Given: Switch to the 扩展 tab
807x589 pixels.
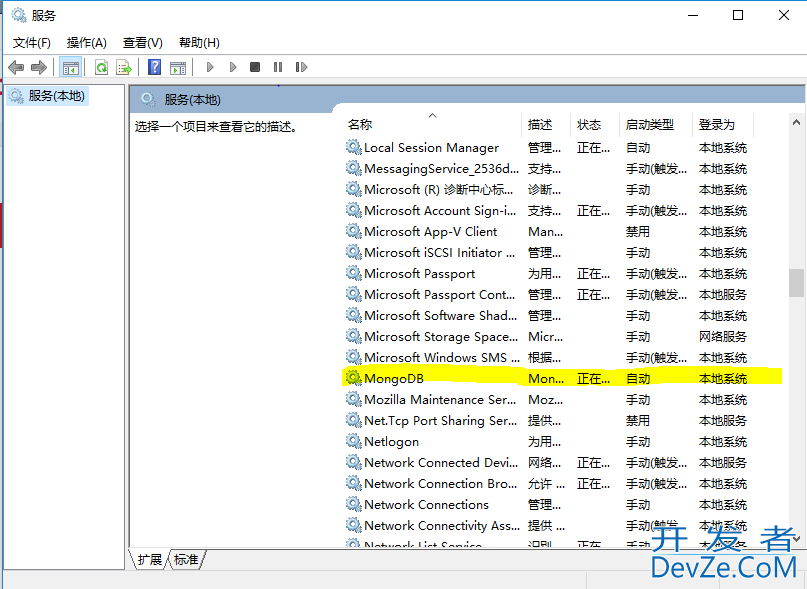Looking at the screenshot, I should coord(150,560).
